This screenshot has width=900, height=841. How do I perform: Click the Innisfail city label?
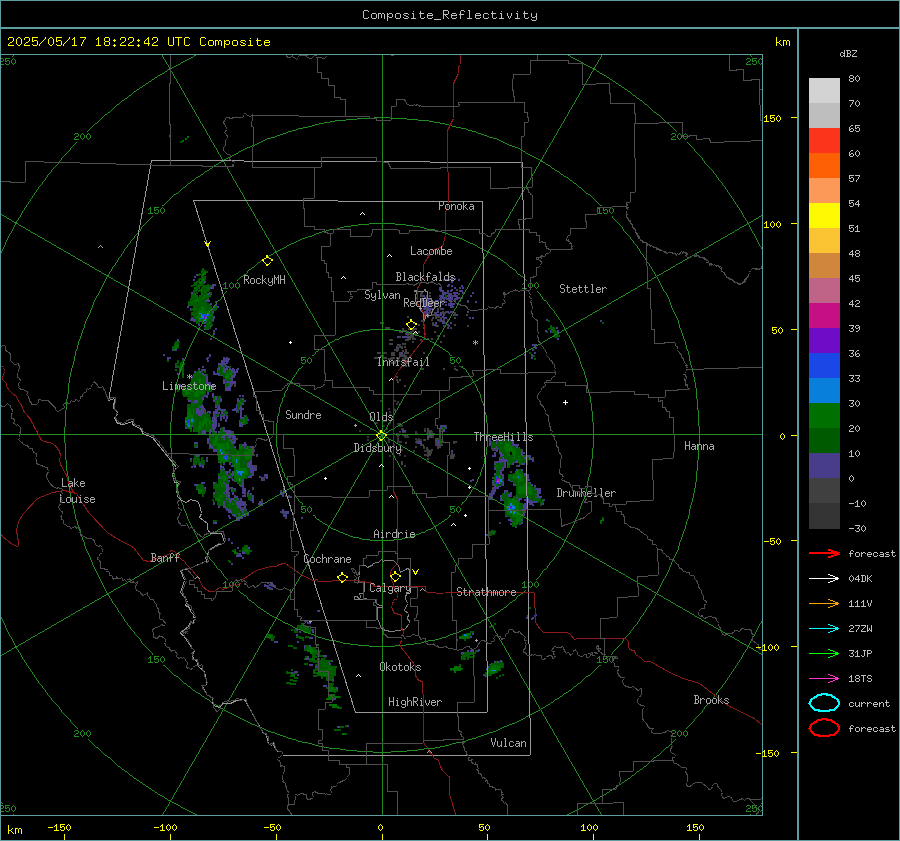tap(403, 362)
